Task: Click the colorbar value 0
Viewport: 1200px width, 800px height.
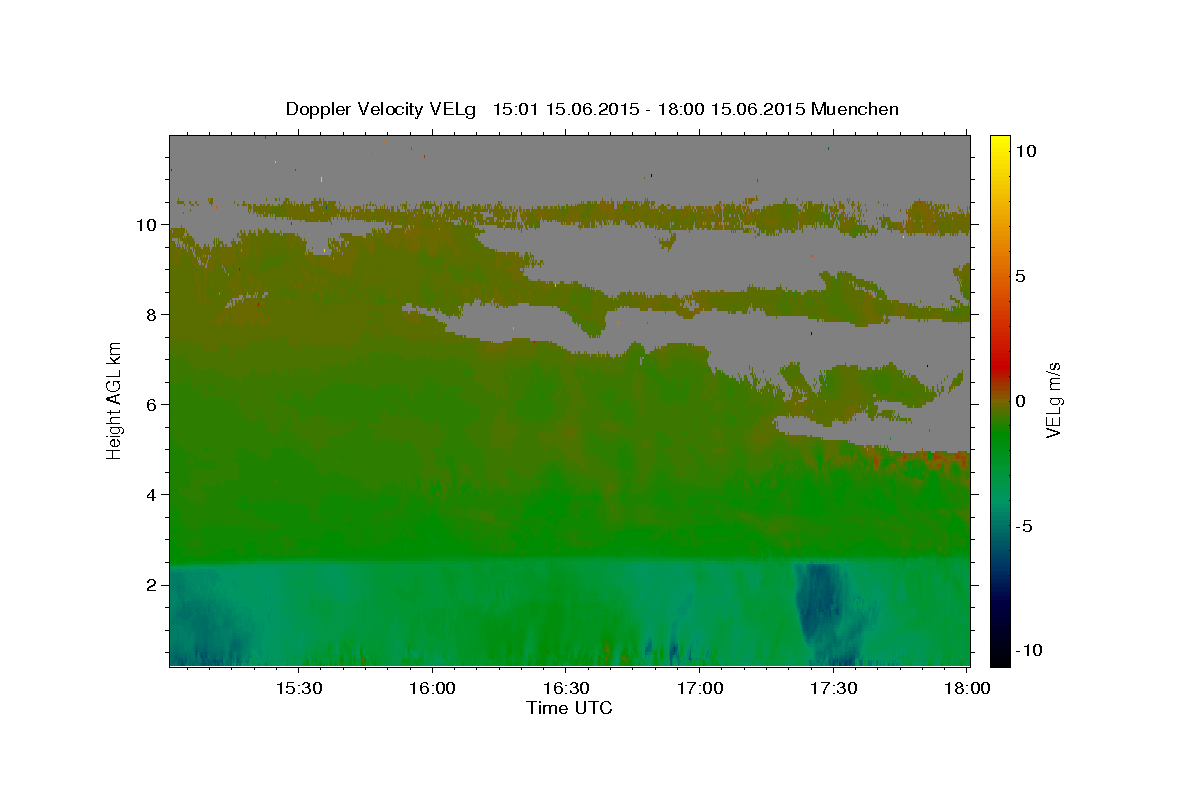Action: point(1021,401)
